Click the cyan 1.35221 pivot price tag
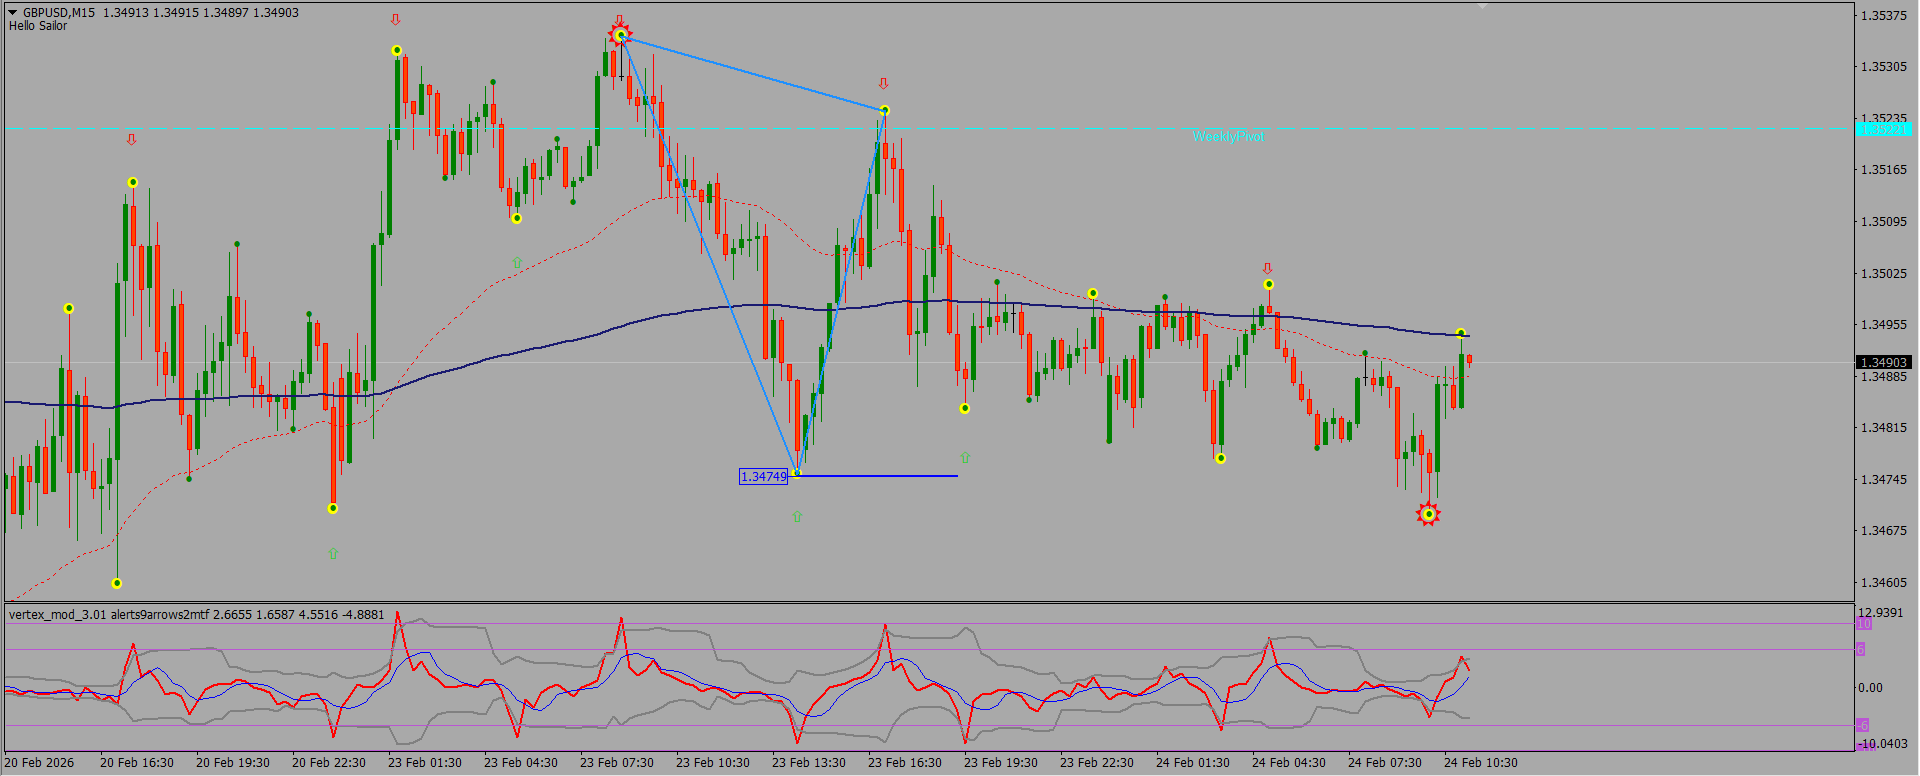Screen dimensions: 1920x776 (x=1884, y=129)
